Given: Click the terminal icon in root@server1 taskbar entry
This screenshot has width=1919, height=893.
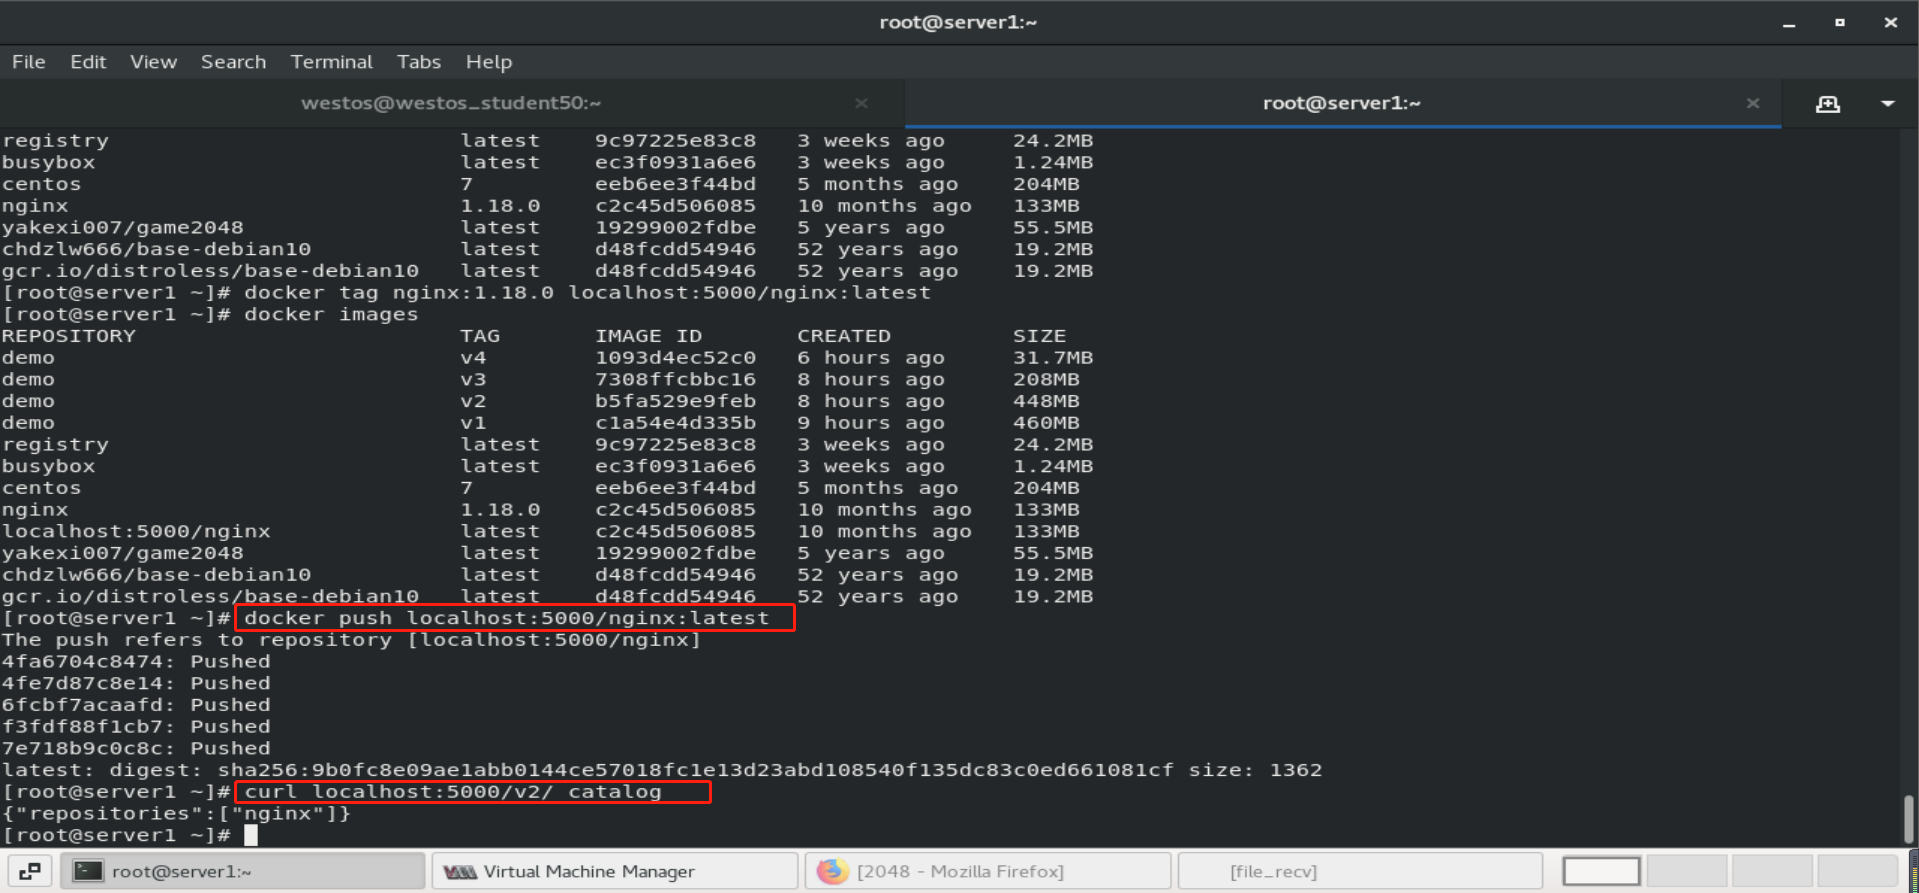Looking at the screenshot, I should pyautogui.click(x=88, y=871).
